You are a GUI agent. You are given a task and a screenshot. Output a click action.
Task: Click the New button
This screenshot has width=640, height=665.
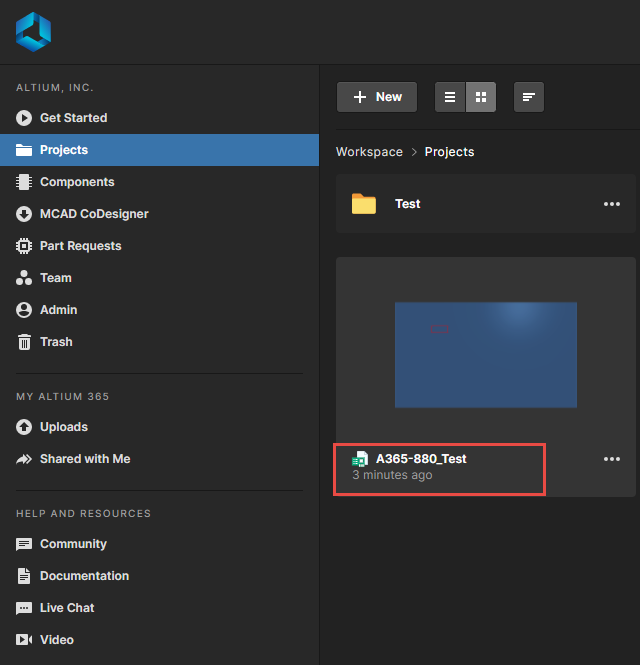pyautogui.click(x=377, y=97)
